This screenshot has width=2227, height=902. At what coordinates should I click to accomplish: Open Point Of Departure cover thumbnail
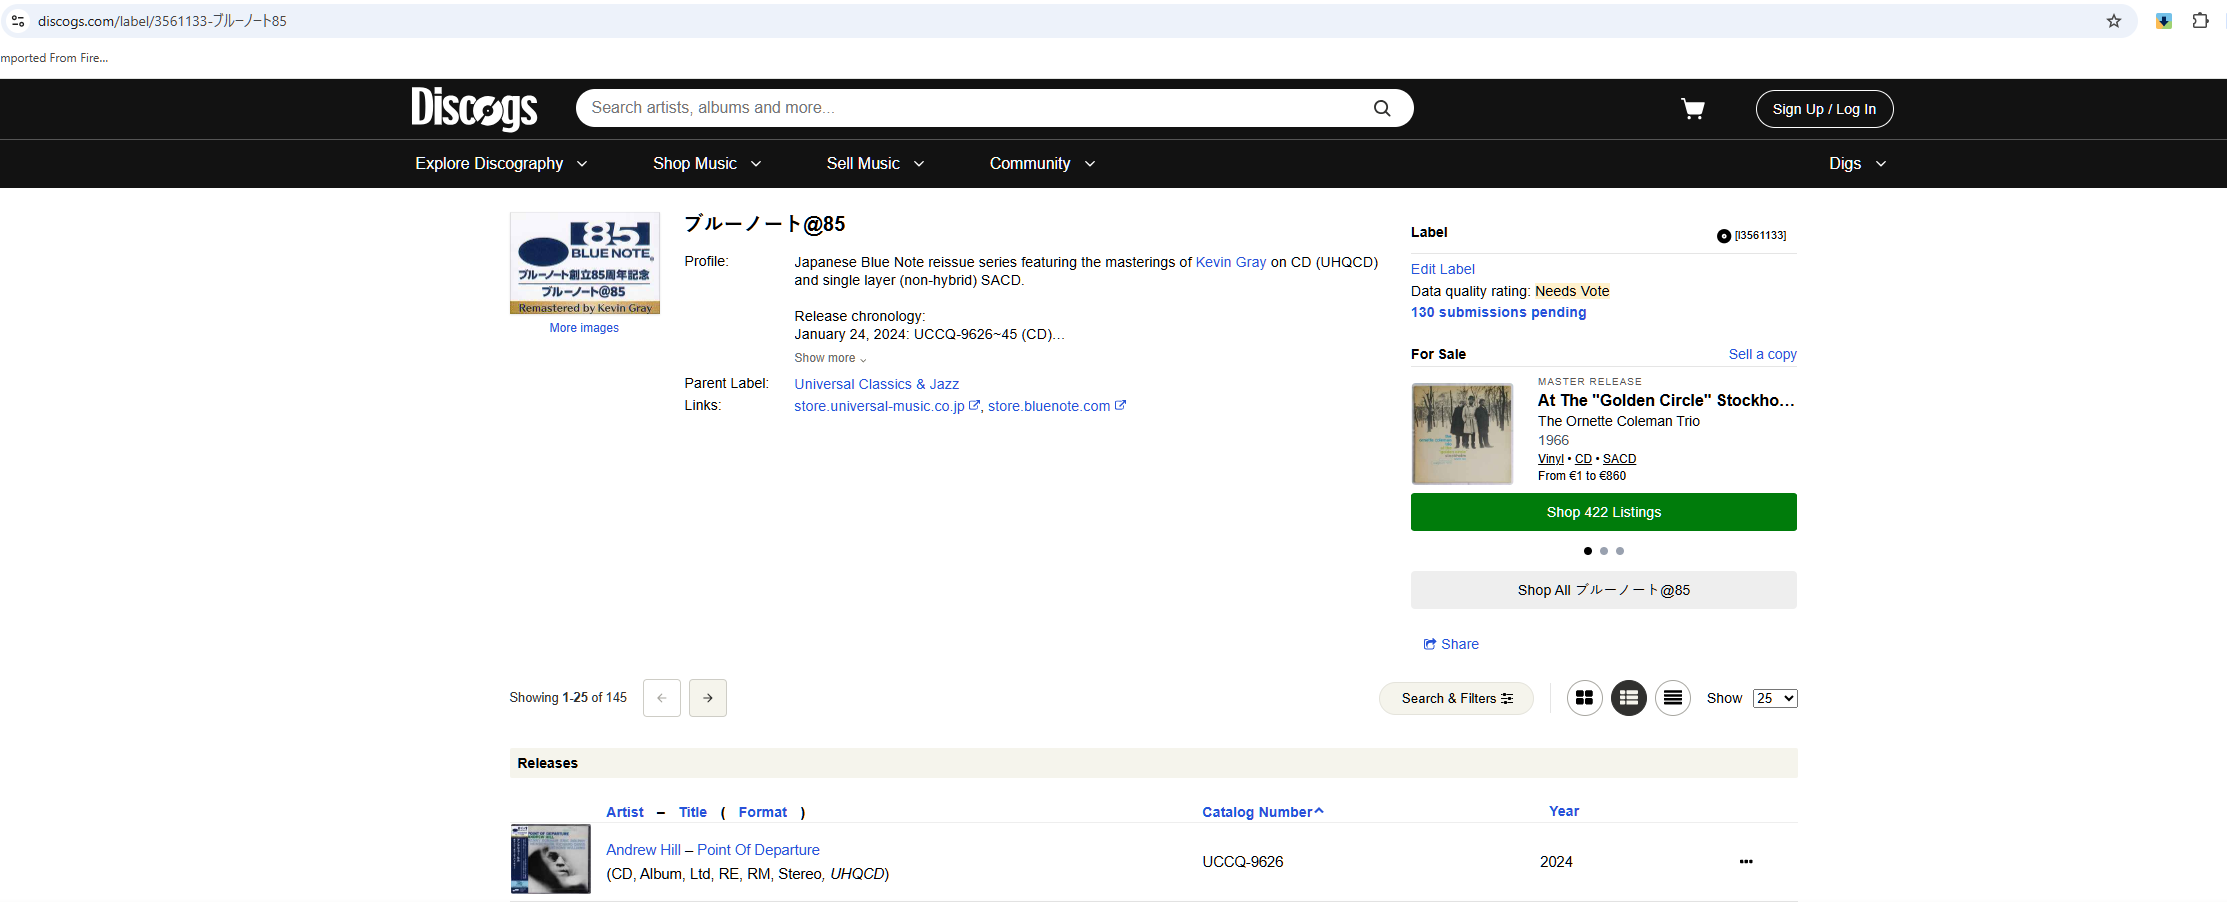(550, 859)
